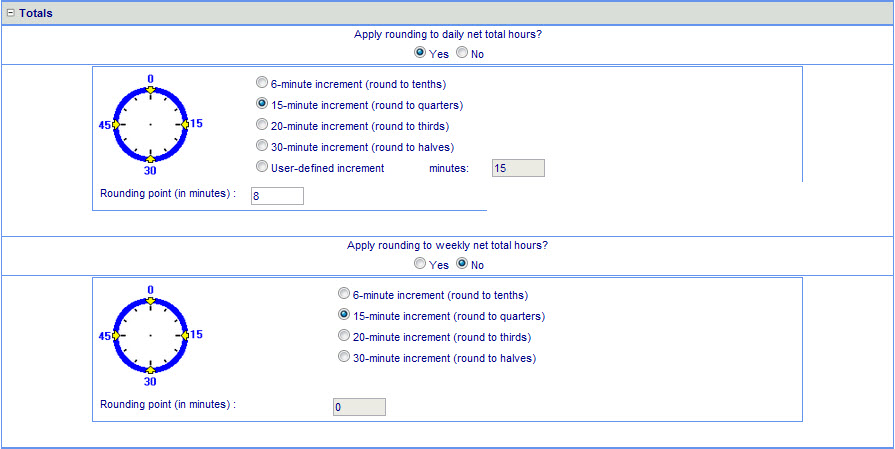895x449 pixels.
Task: Choose daily 20-minute increment option
Action: (262, 125)
